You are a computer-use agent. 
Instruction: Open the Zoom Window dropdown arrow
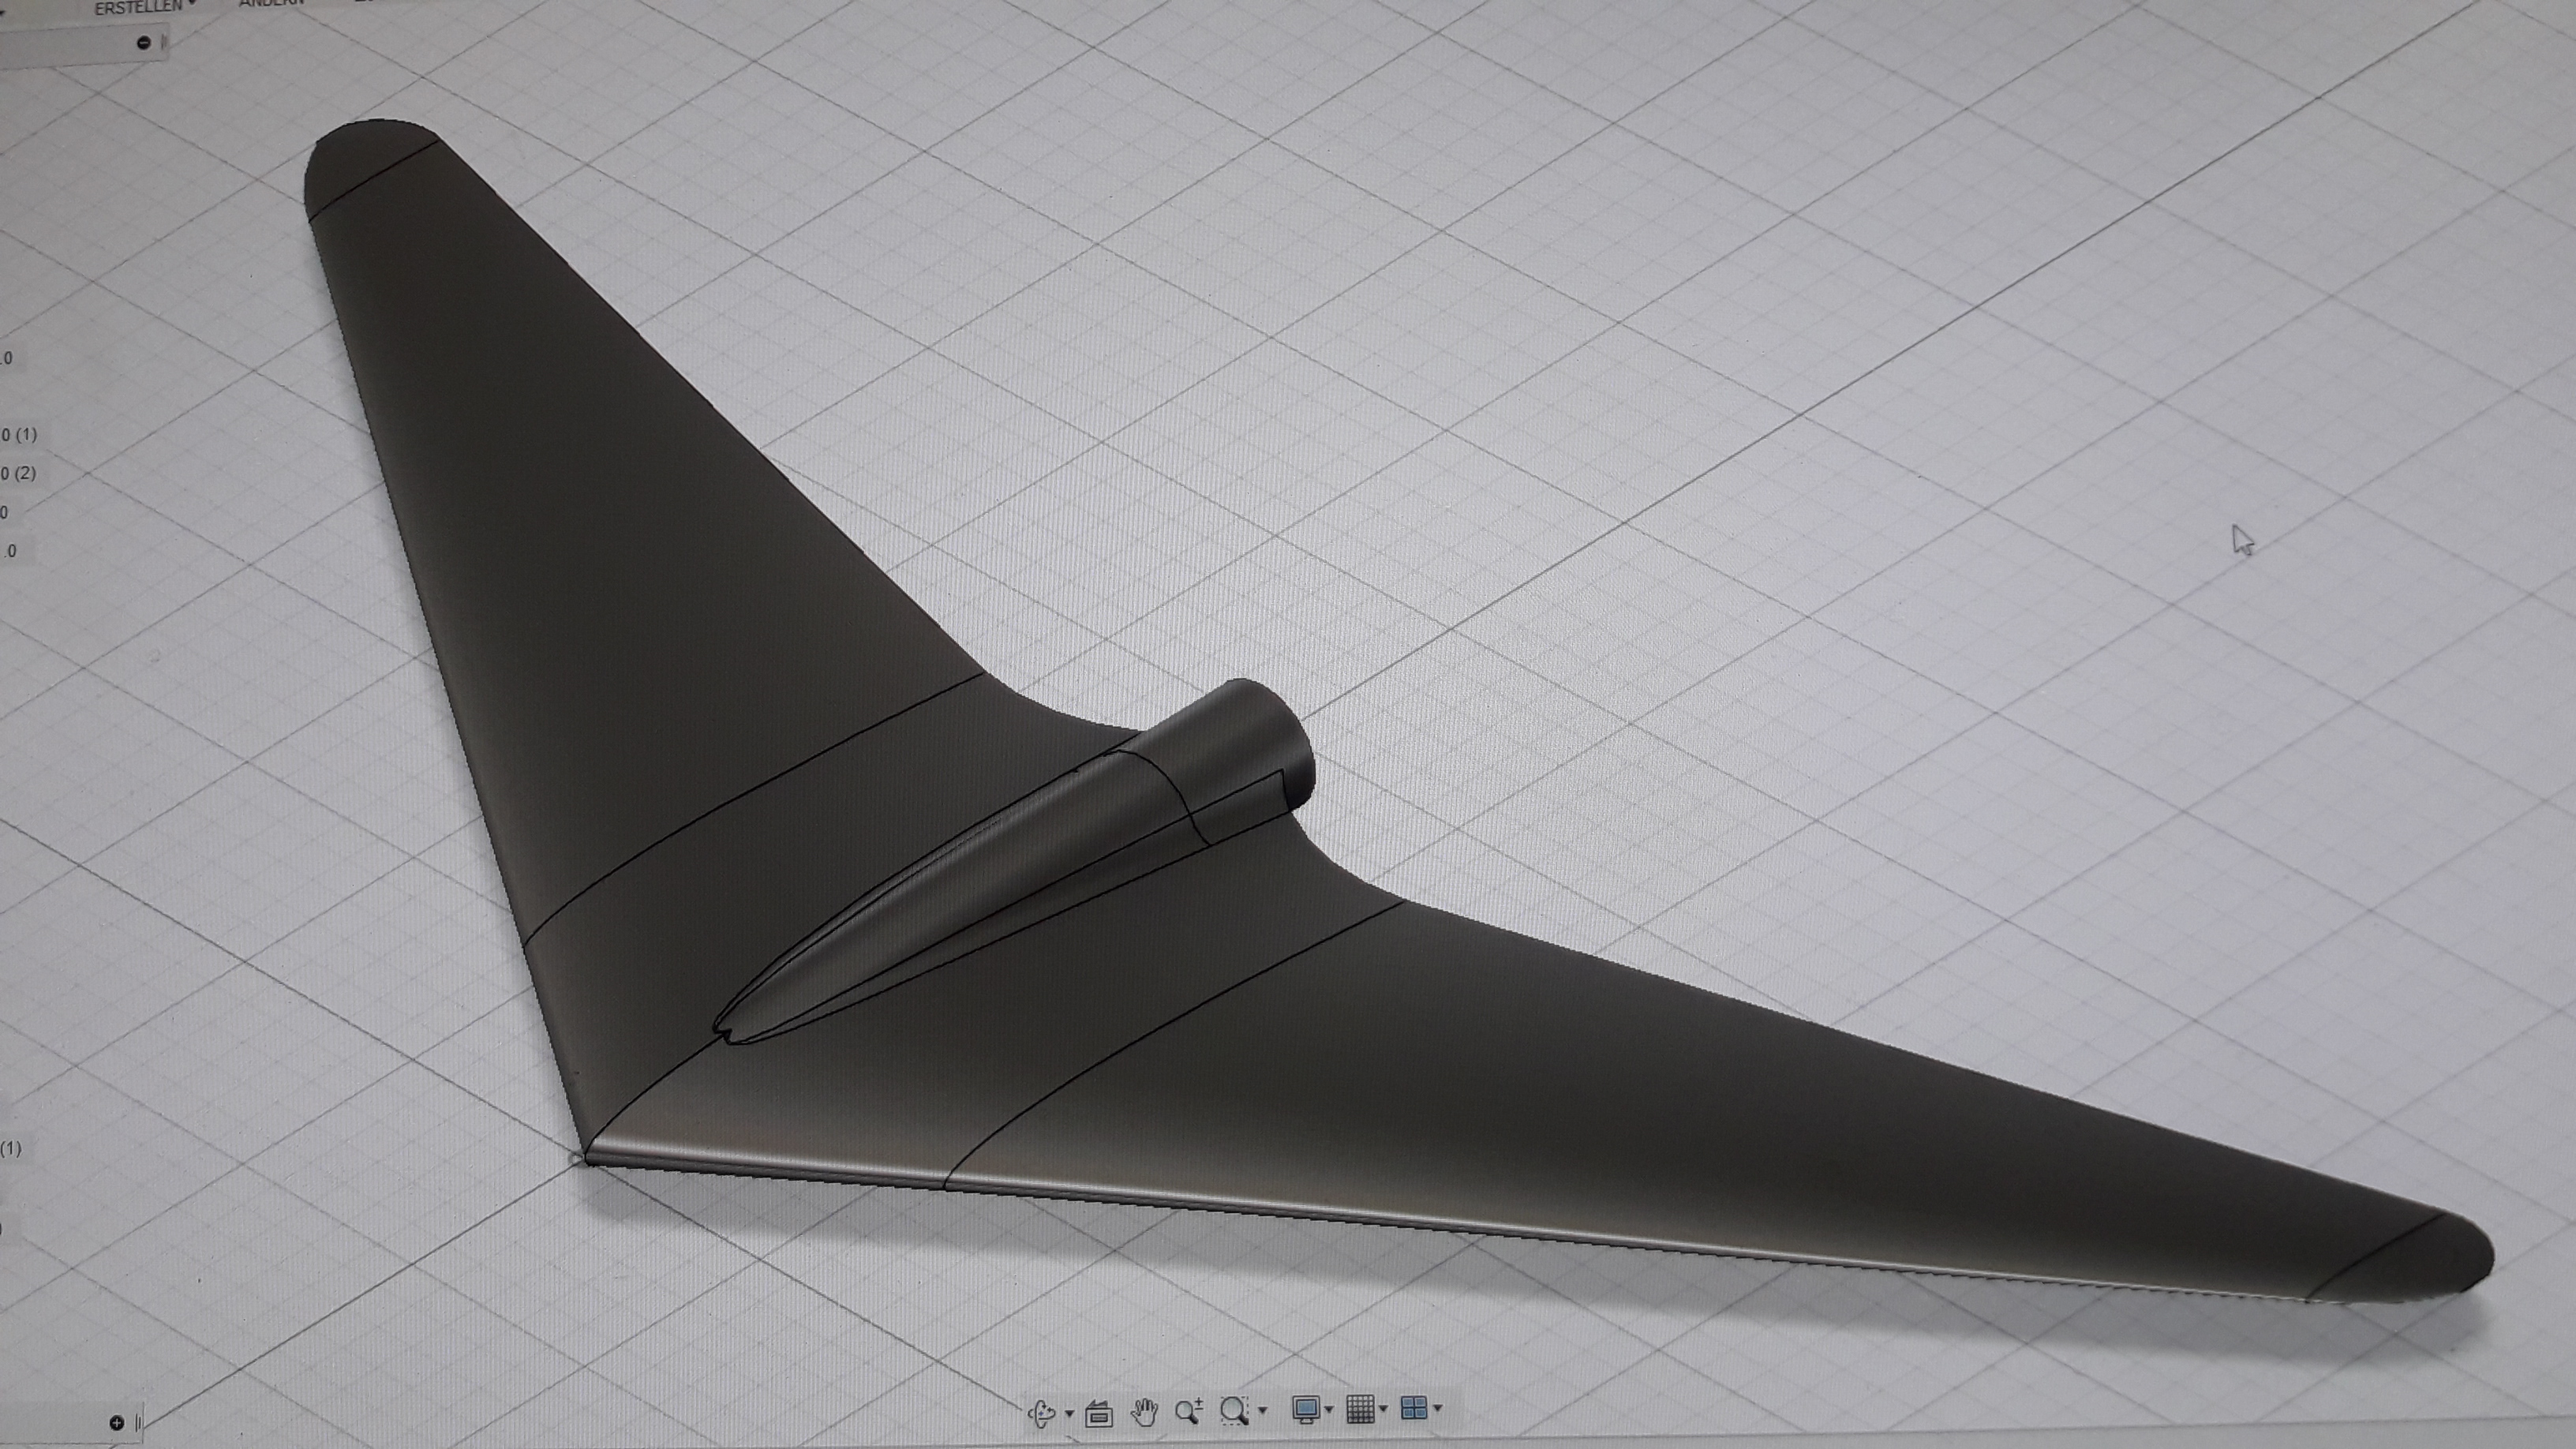(1263, 1410)
